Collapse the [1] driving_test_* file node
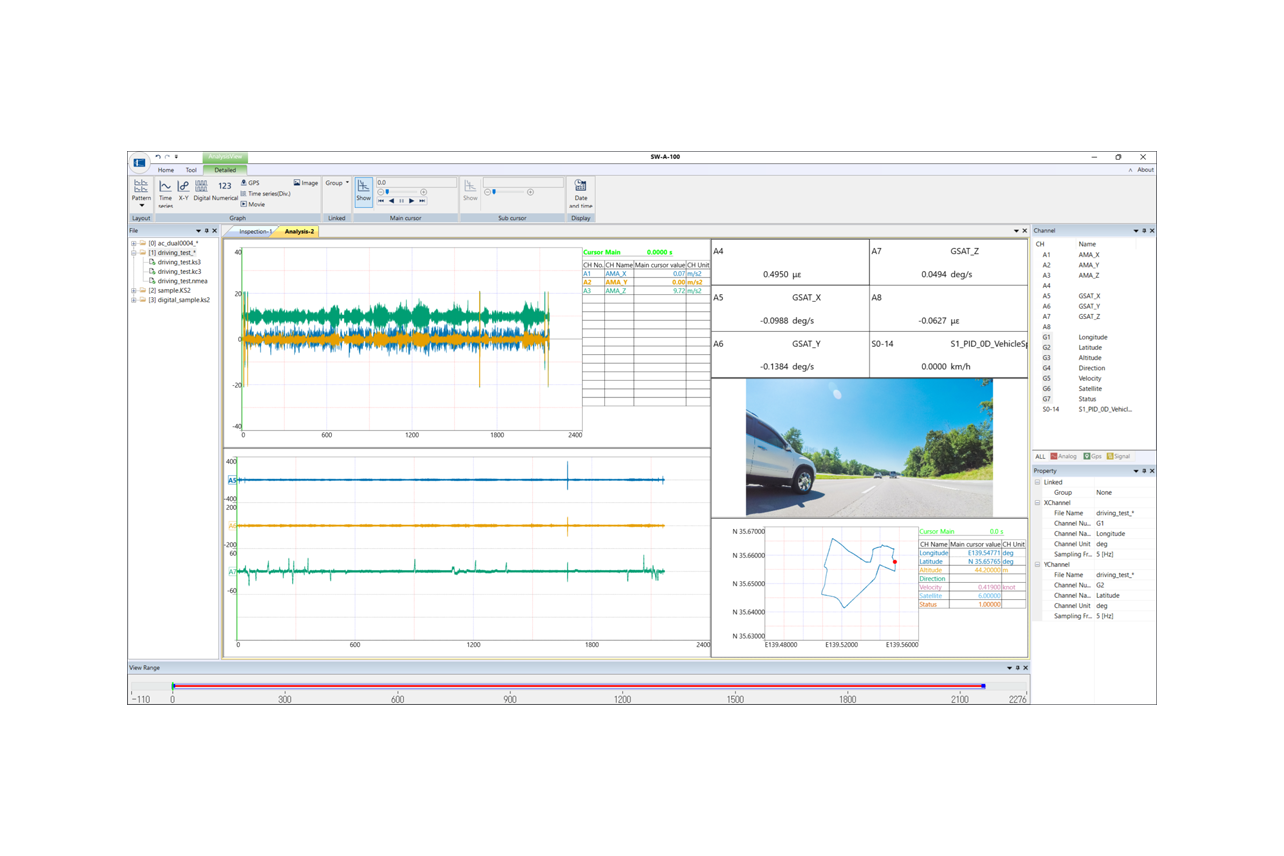The height and width of the screenshot is (856, 1284). (x=134, y=253)
